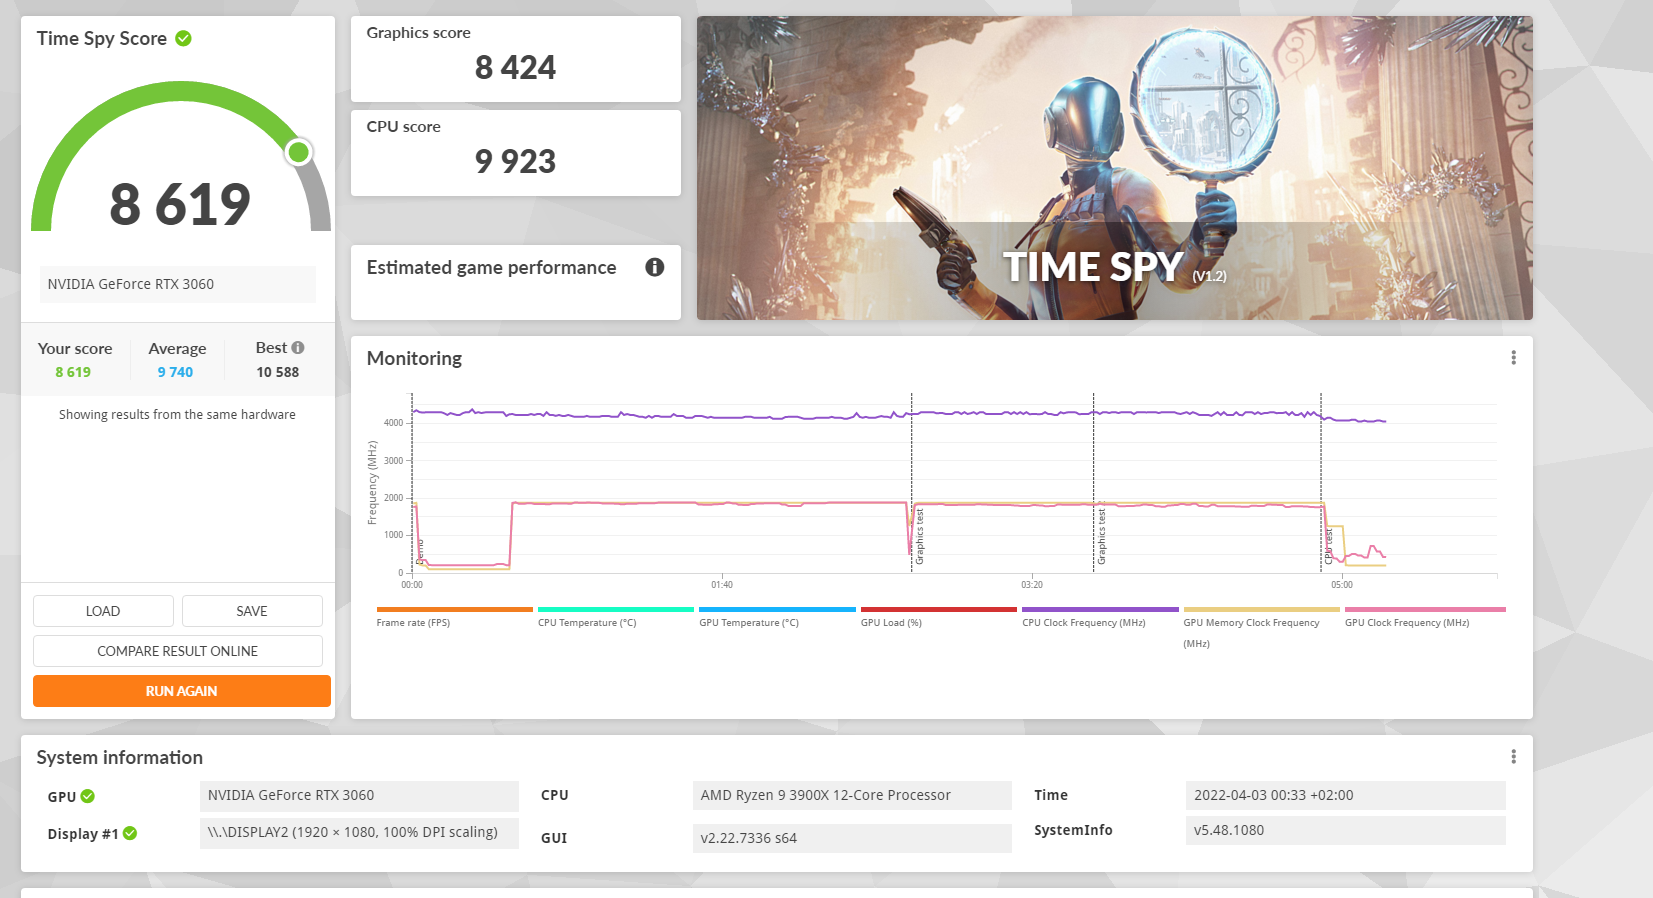This screenshot has width=1653, height=898.
Task: Click the info icon next to Best score
Action: (x=298, y=347)
